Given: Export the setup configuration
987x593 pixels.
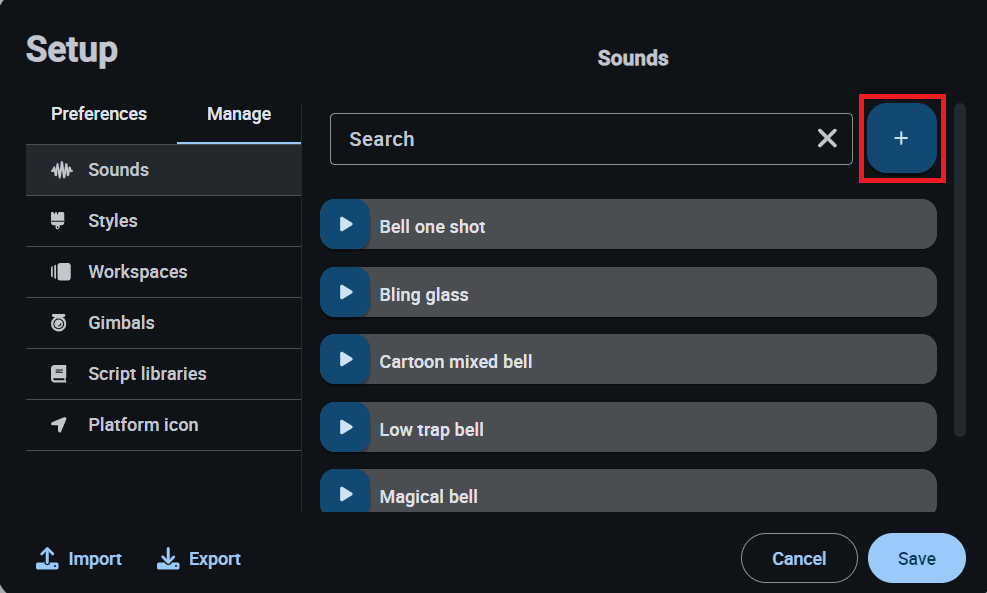Looking at the screenshot, I should (199, 559).
